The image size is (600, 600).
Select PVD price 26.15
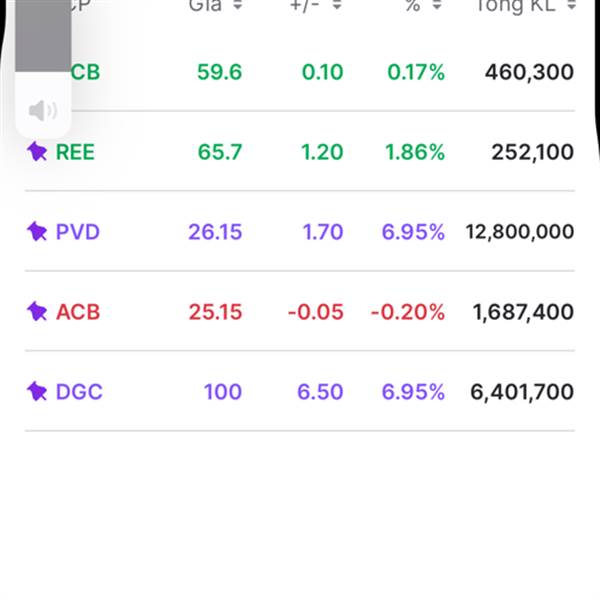click(x=215, y=232)
